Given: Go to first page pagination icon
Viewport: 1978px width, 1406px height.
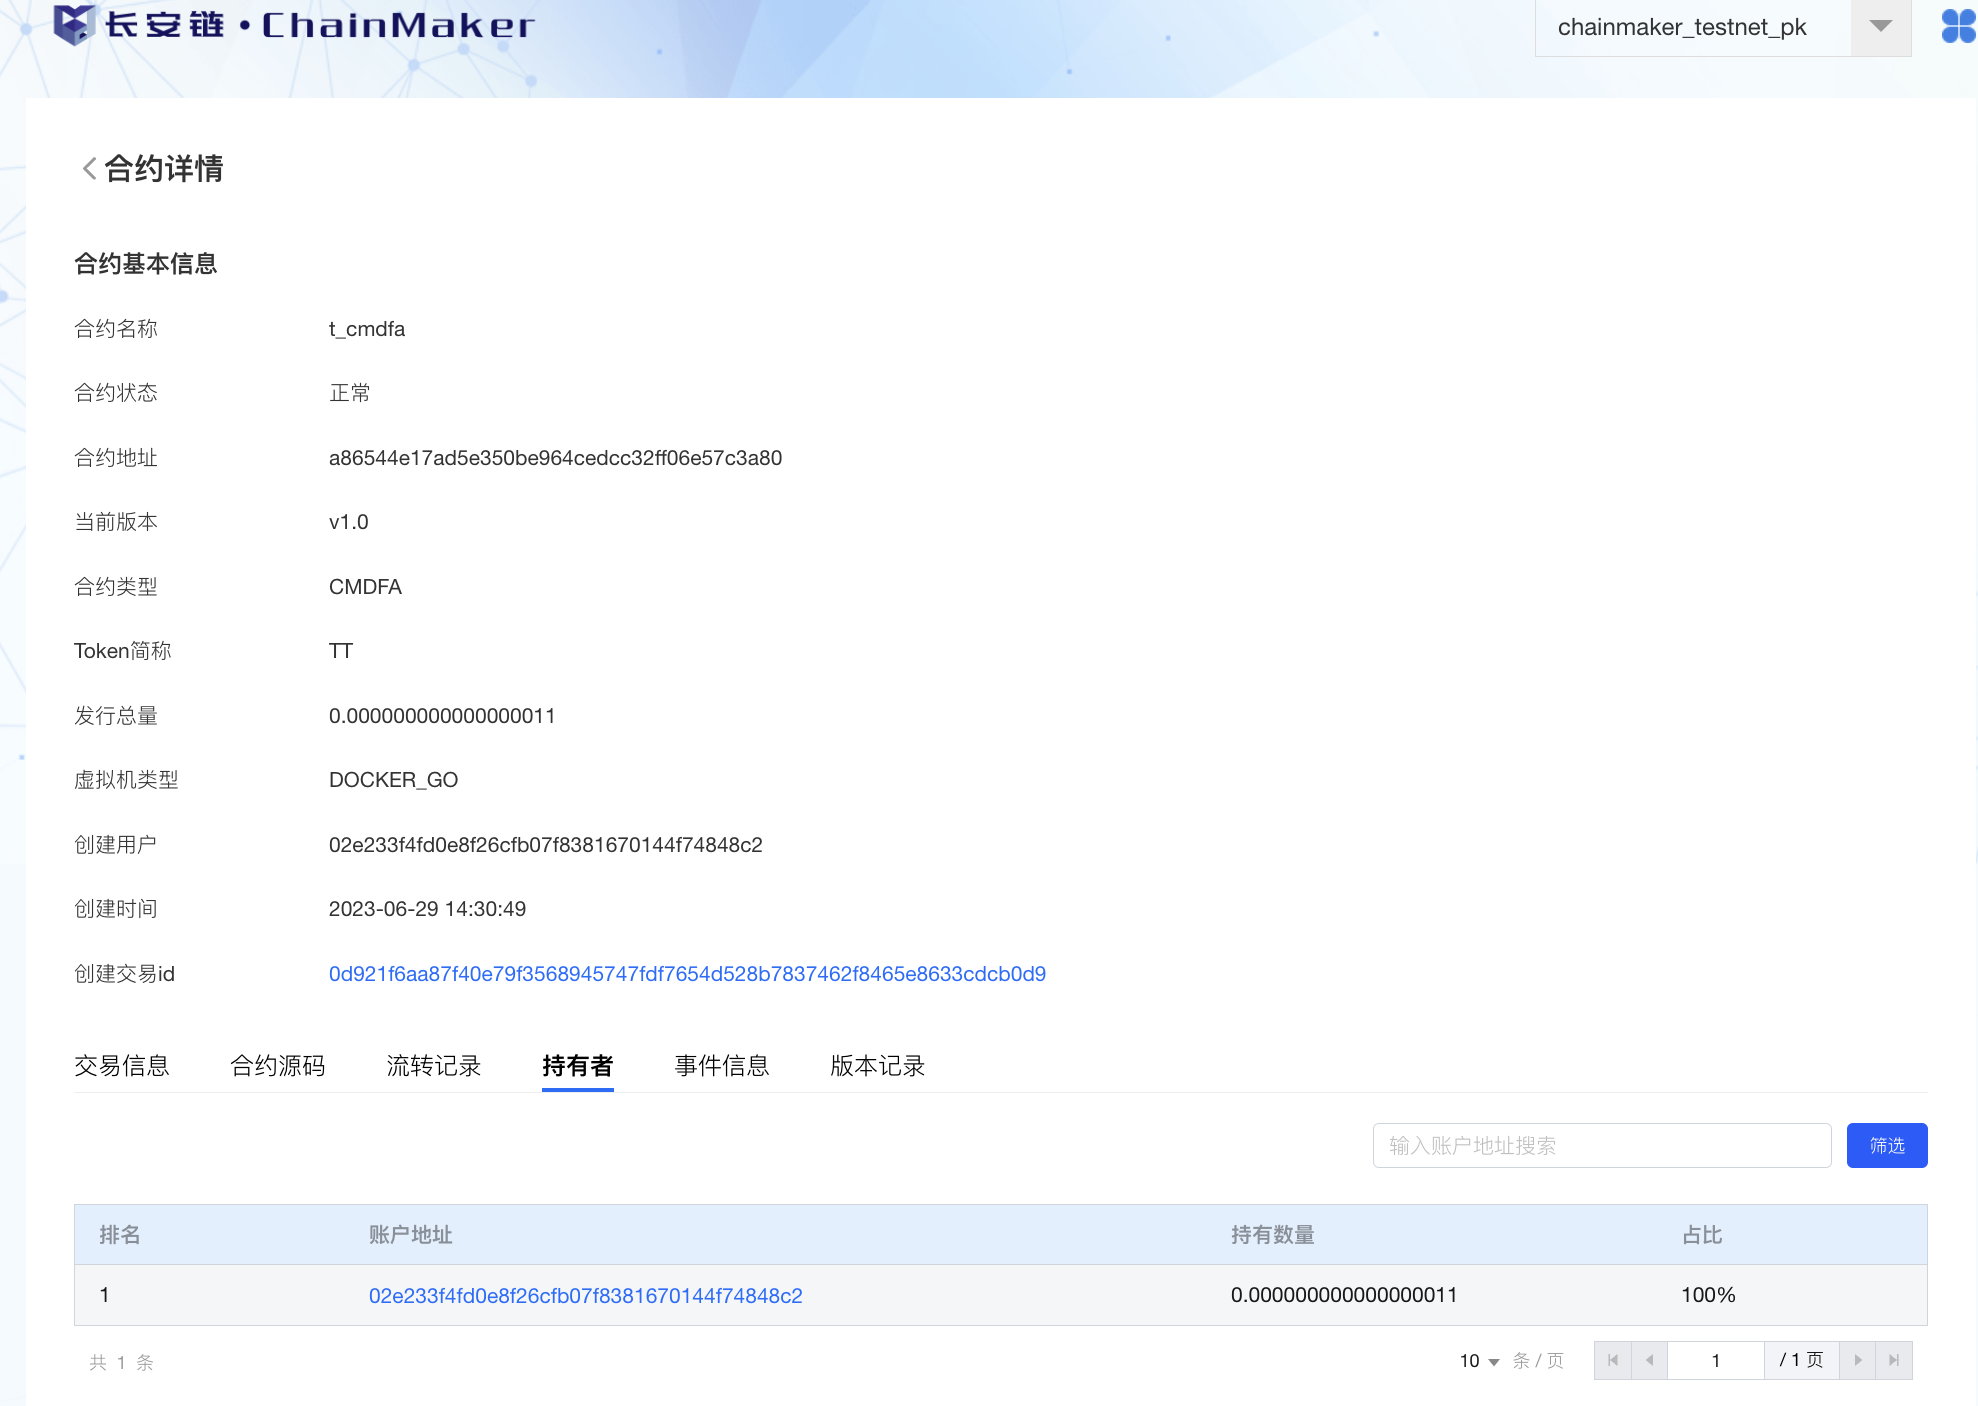Looking at the screenshot, I should (1612, 1360).
